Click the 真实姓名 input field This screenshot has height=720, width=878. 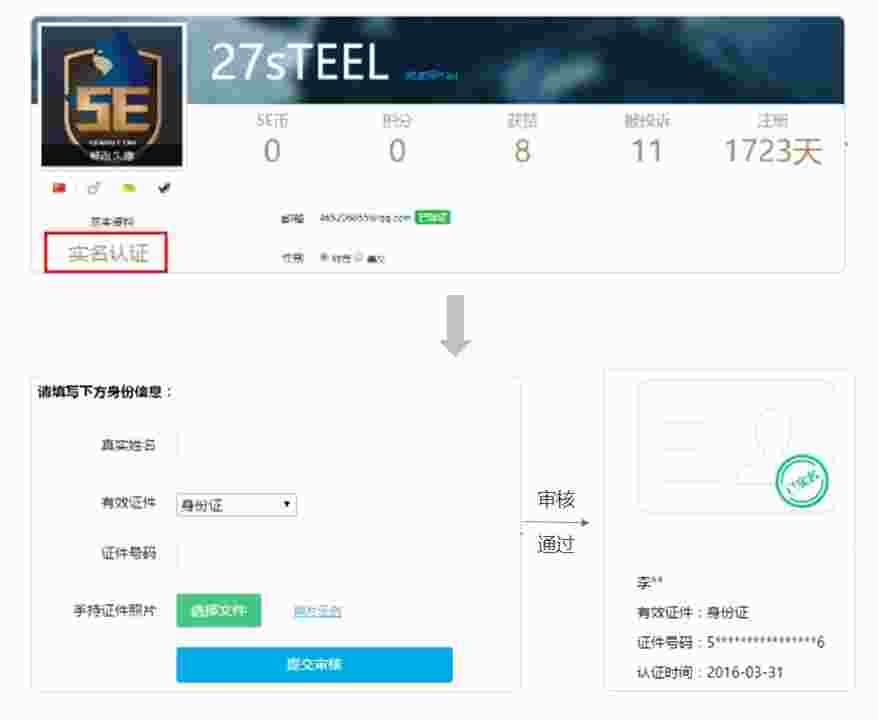[314, 445]
